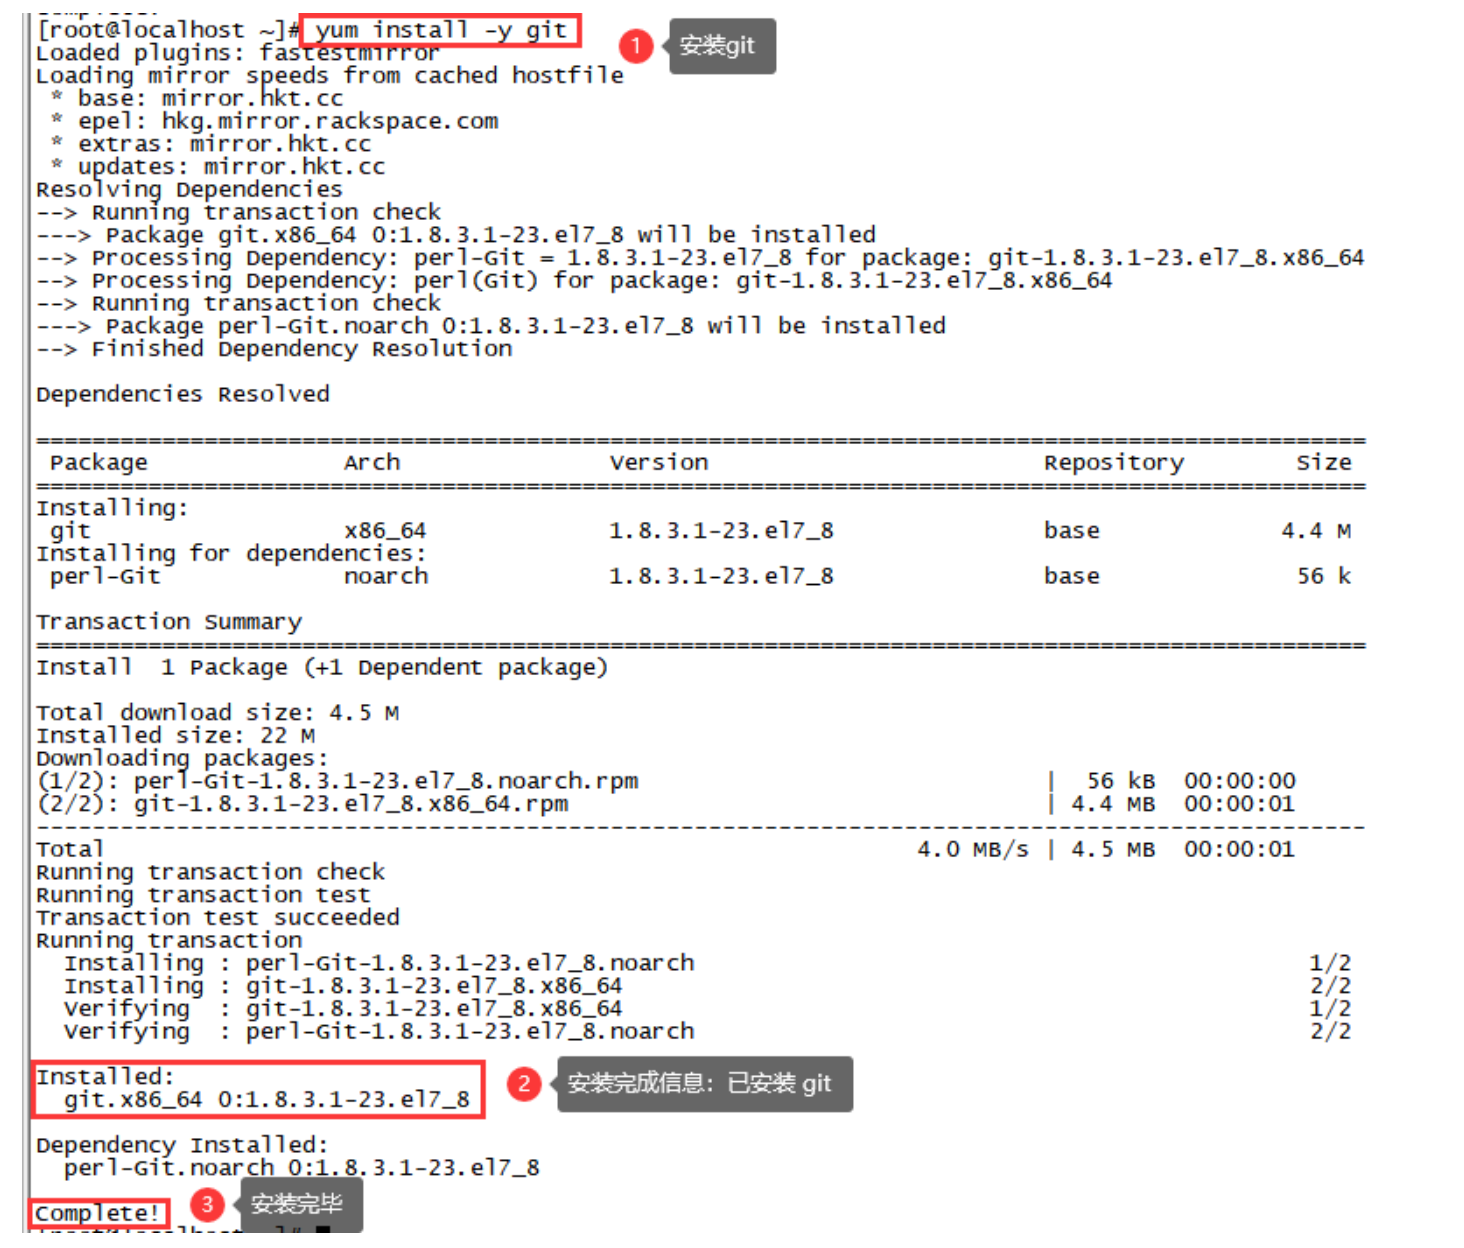This screenshot has width=1464, height=1248.
Task: Click the highlighted 'Complete!' text
Action: [x=98, y=1213]
